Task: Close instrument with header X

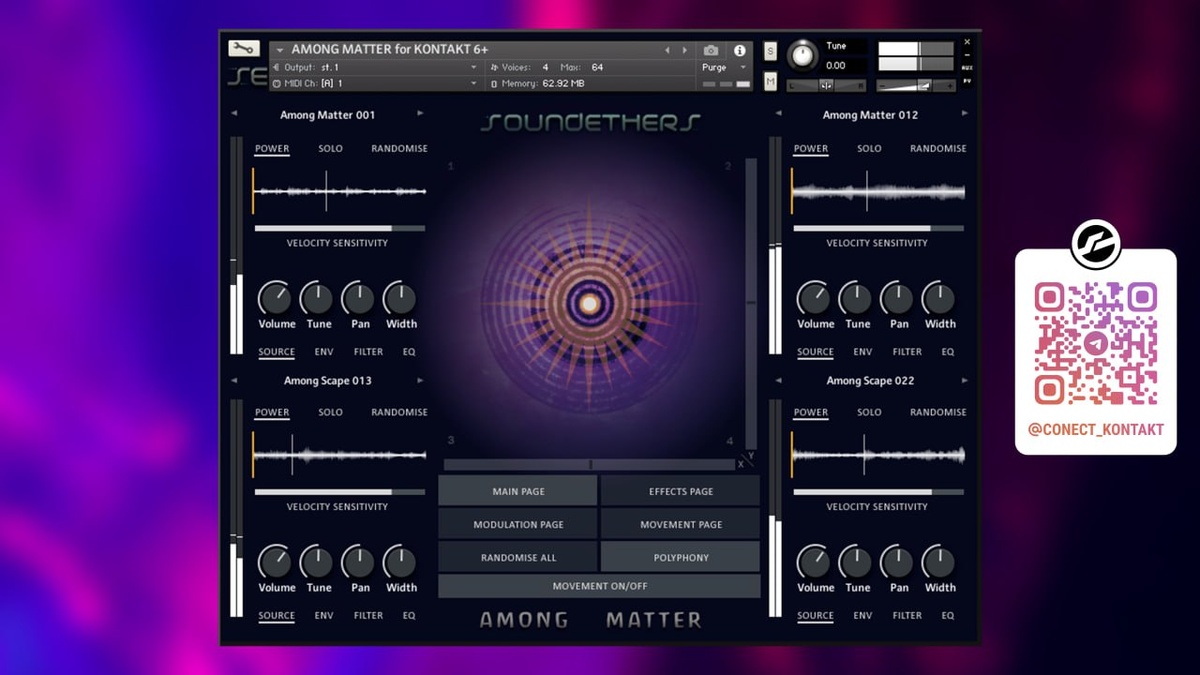Action: click(x=967, y=43)
